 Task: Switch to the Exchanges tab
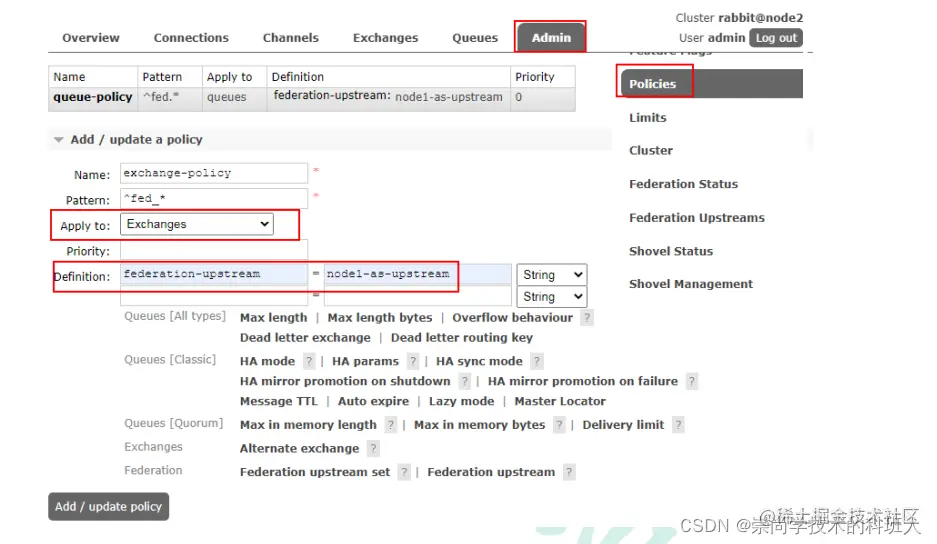385,38
